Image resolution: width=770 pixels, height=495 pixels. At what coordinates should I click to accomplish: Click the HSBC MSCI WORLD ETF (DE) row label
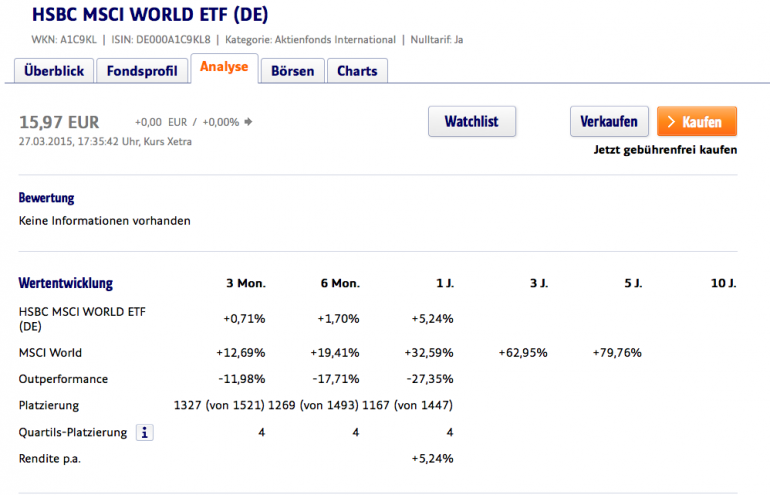(82, 319)
